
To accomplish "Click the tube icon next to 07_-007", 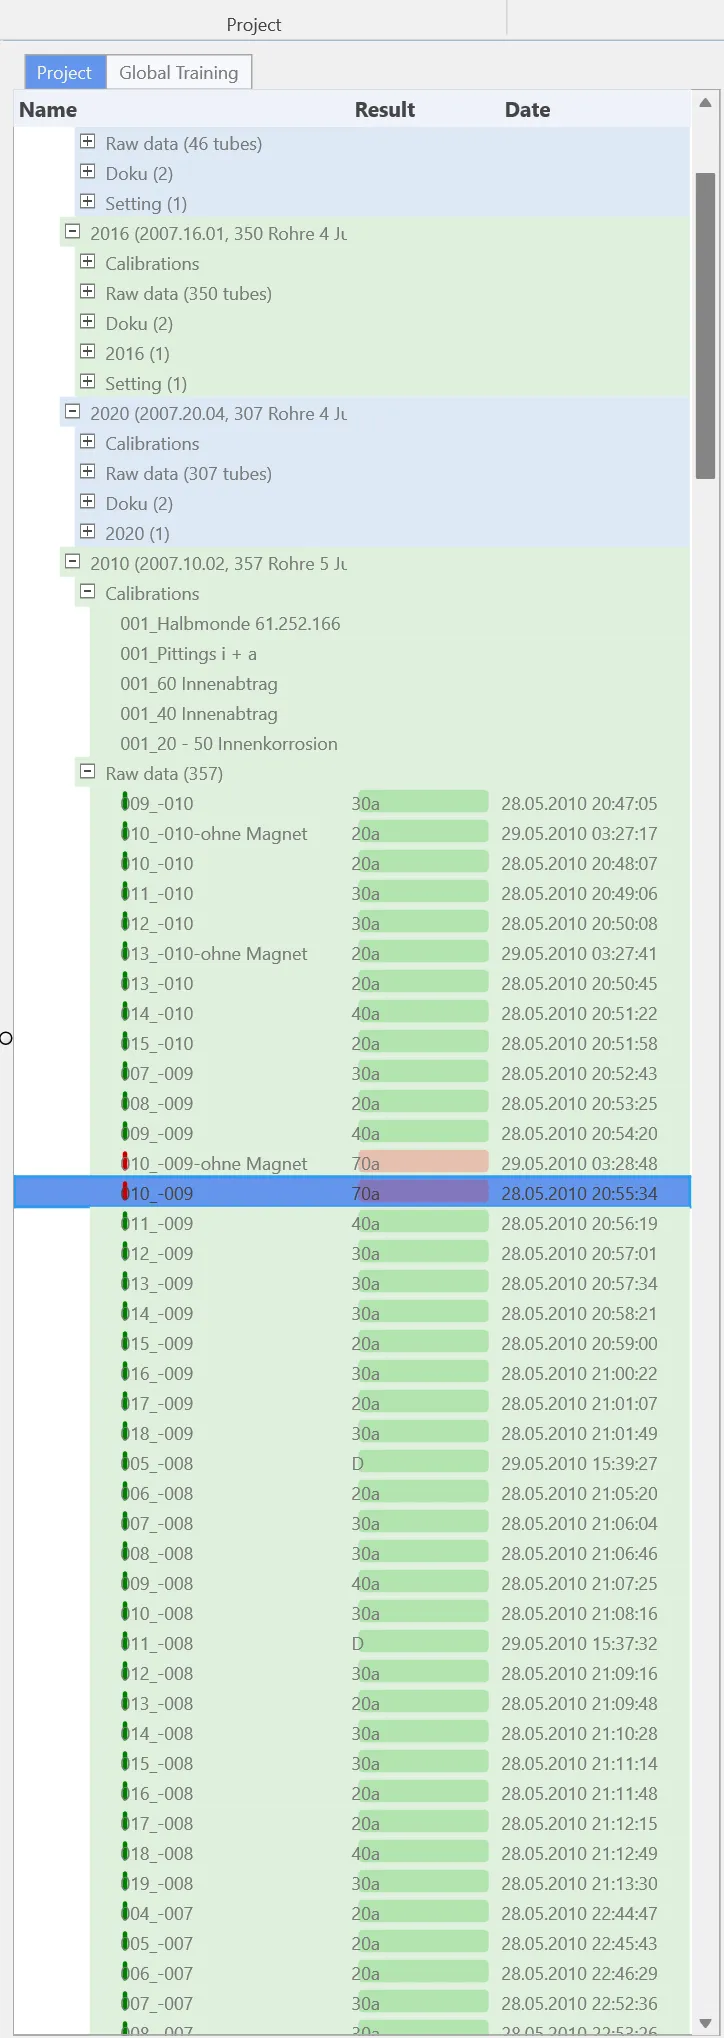I will pos(125,2002).
